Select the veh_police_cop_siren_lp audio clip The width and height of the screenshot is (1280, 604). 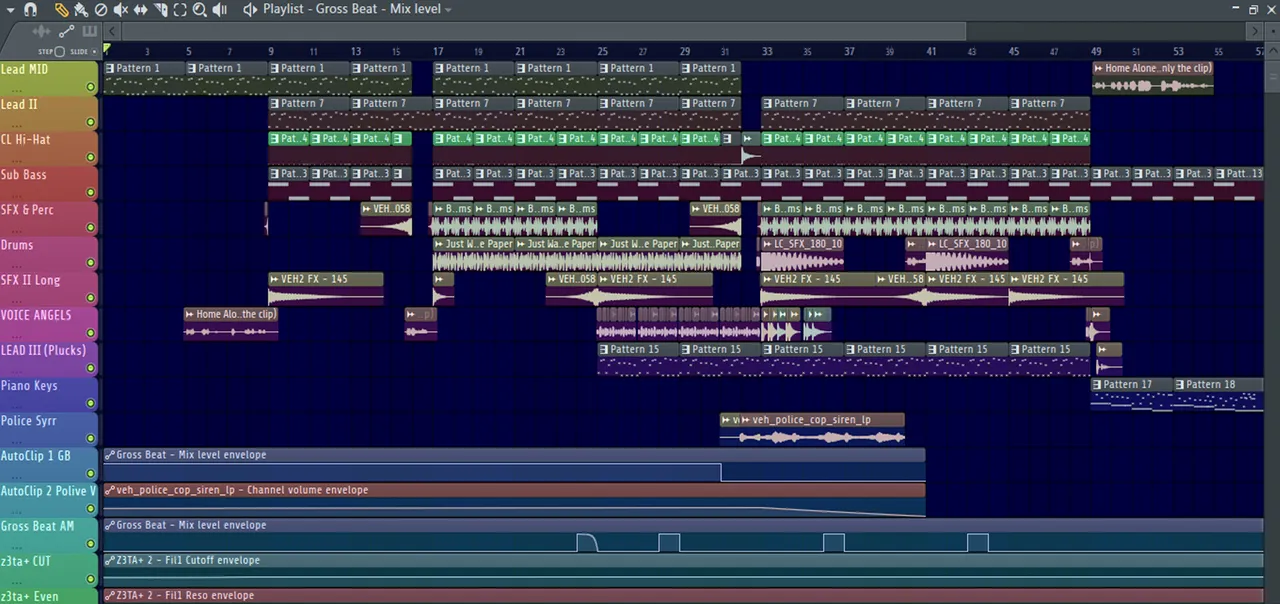click(822, 428)
